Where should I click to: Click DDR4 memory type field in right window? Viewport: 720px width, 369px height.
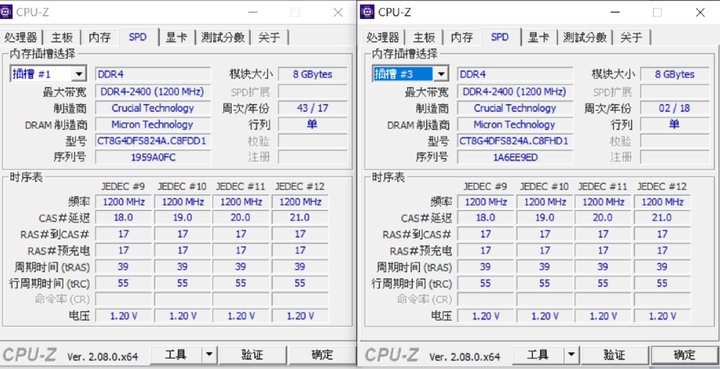[515, 74]
